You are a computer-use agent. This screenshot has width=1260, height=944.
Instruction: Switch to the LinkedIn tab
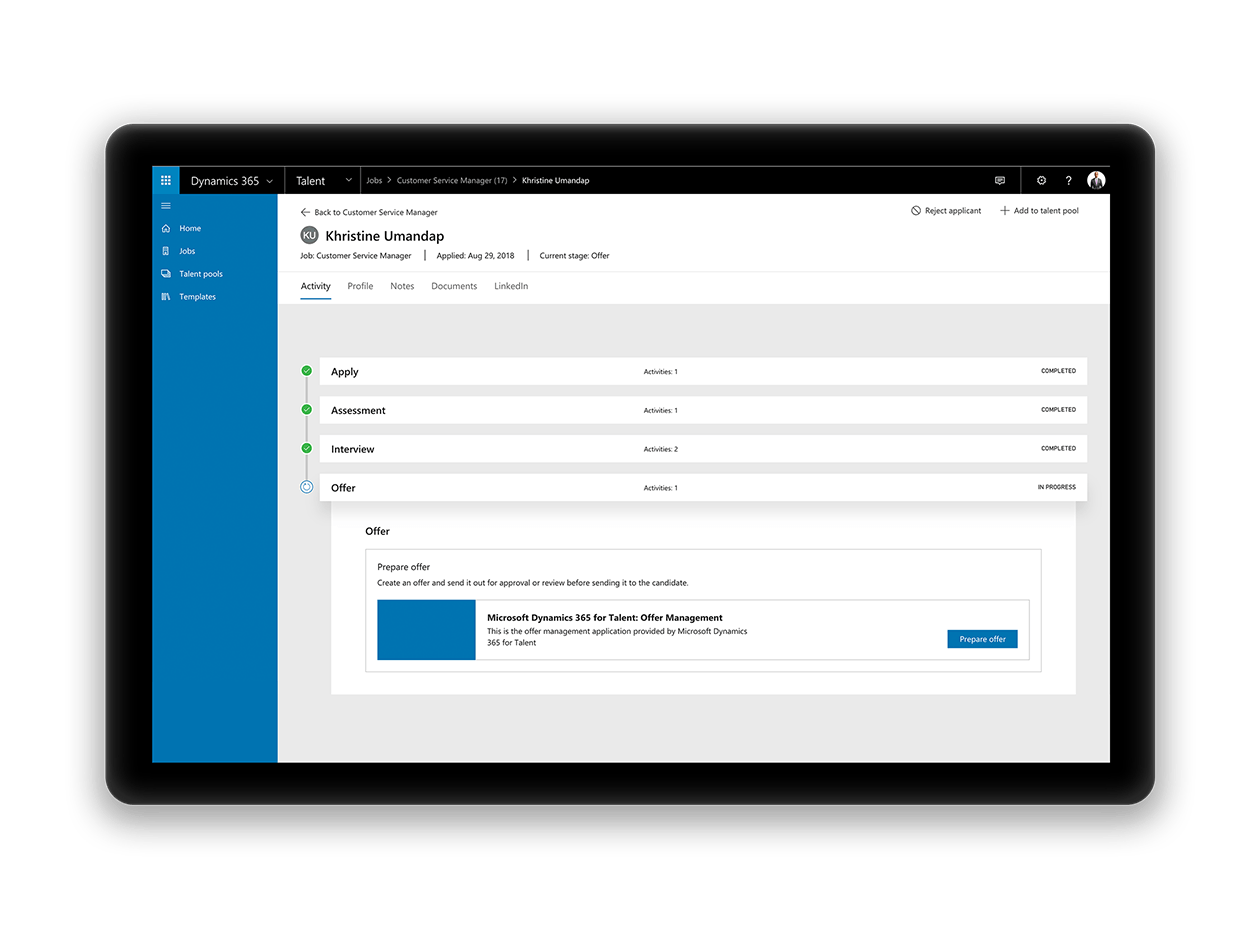coord(511,287)
